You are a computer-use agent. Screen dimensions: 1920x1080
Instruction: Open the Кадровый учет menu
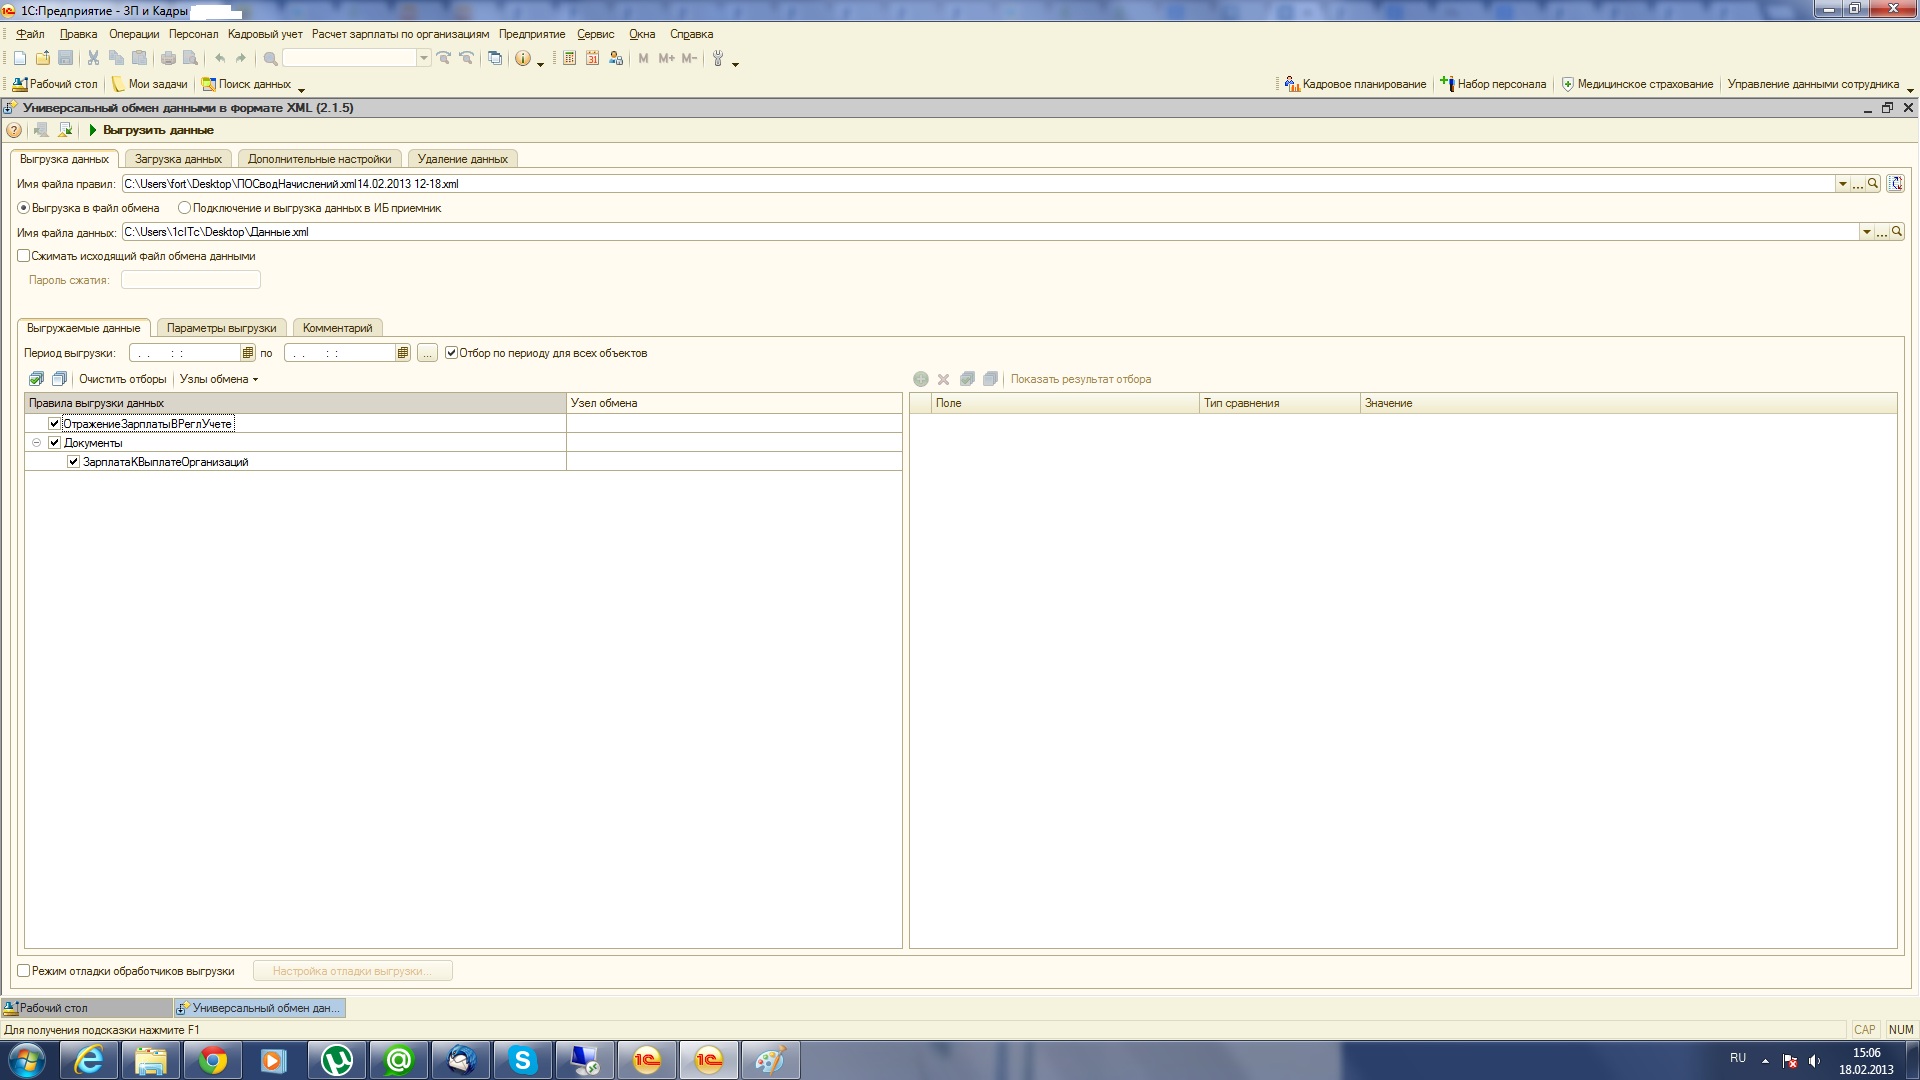264,34
